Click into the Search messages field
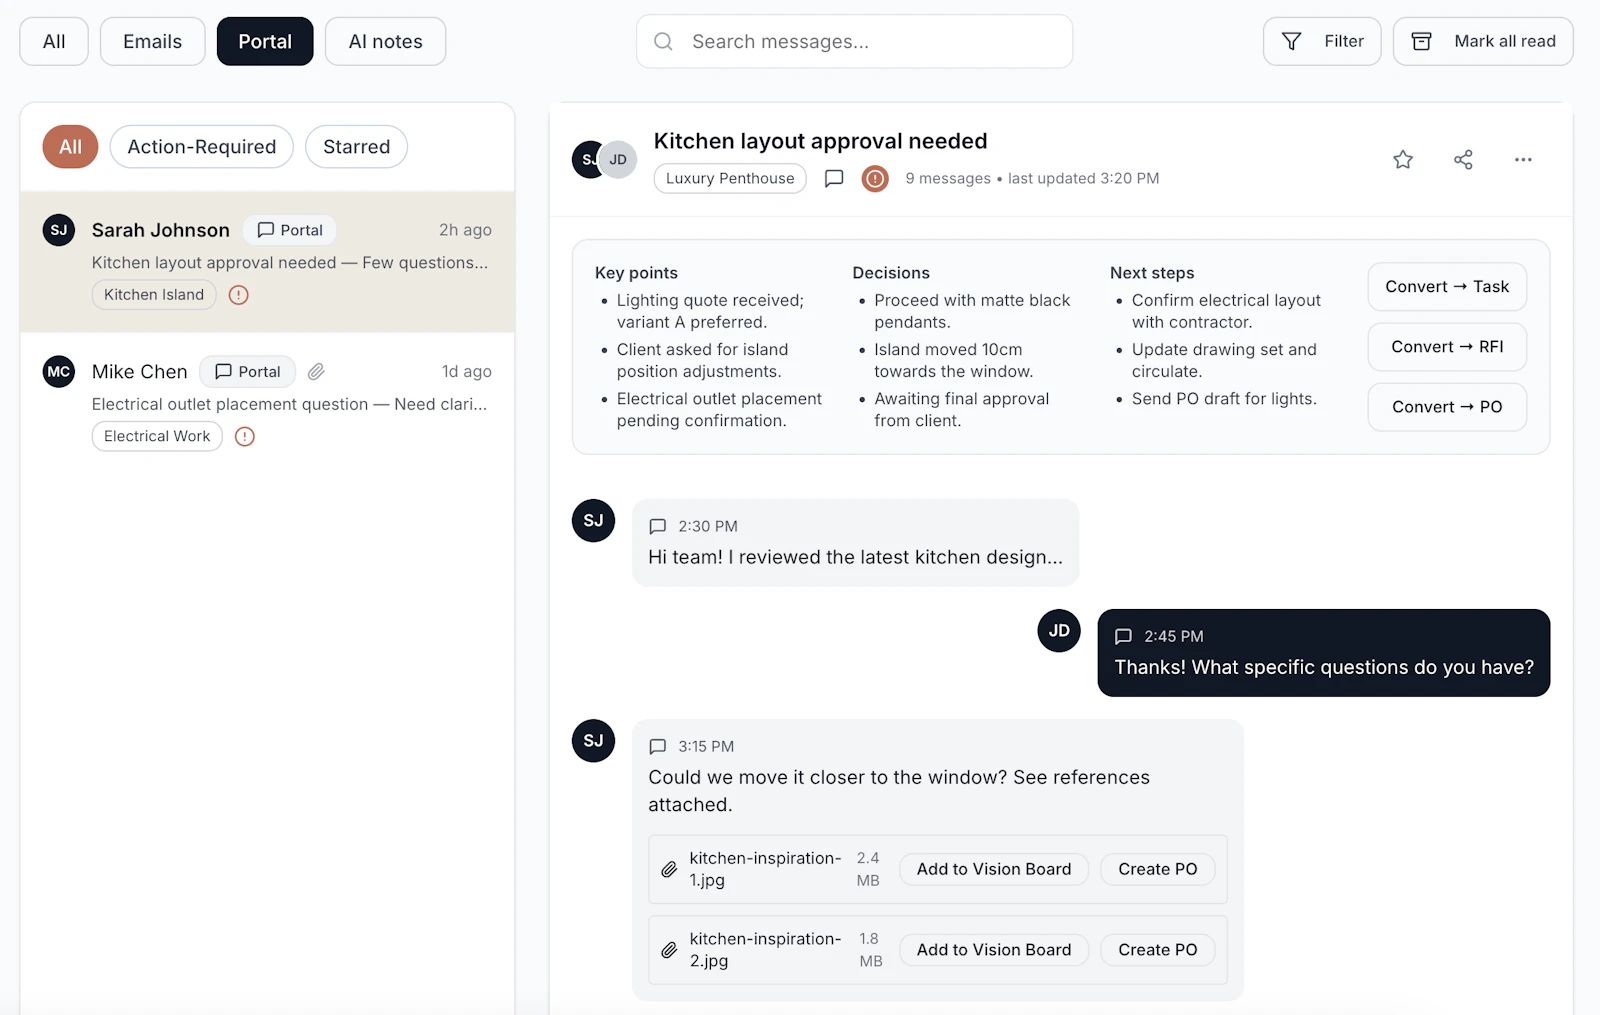Image resolution: width=1600 pixels, height=1015 pixels. tap(855, 42)
